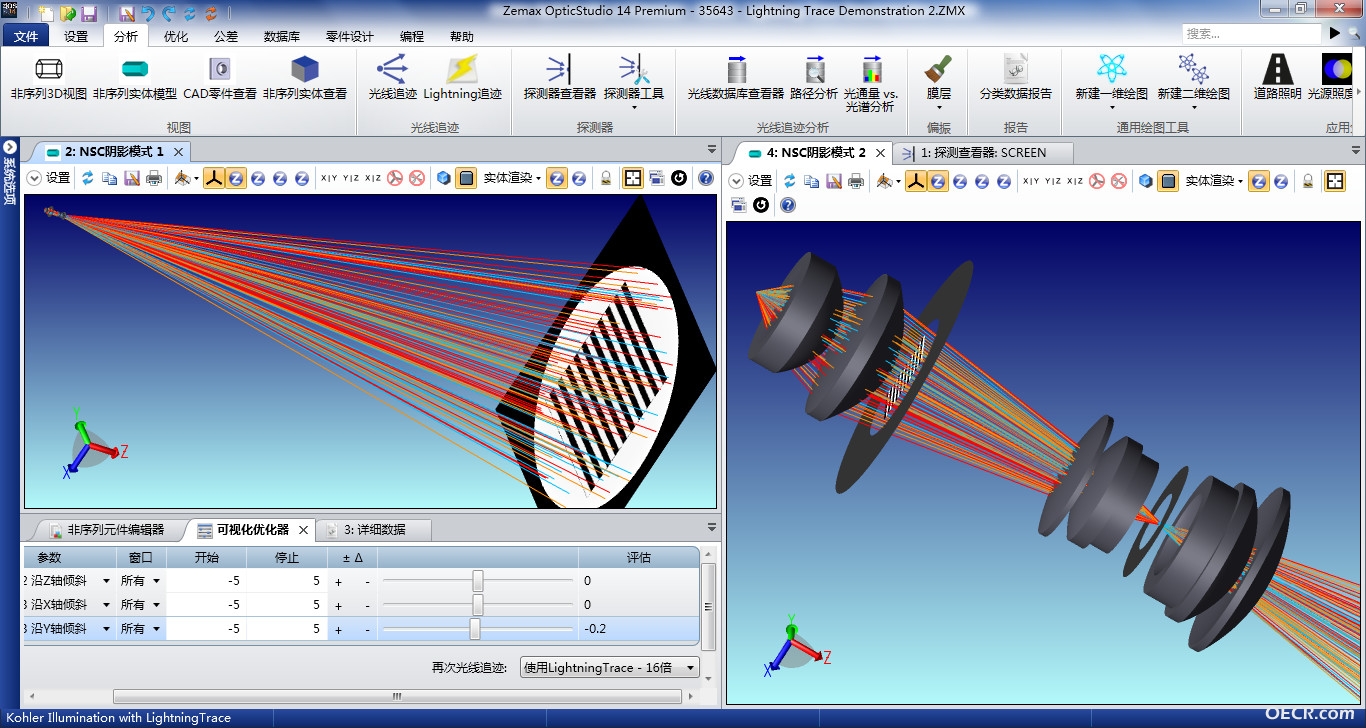Open help for NSC阴影模式 2 window
Image resolution: width=1366 pixels, height=728 pixels.
click(788, 205)
